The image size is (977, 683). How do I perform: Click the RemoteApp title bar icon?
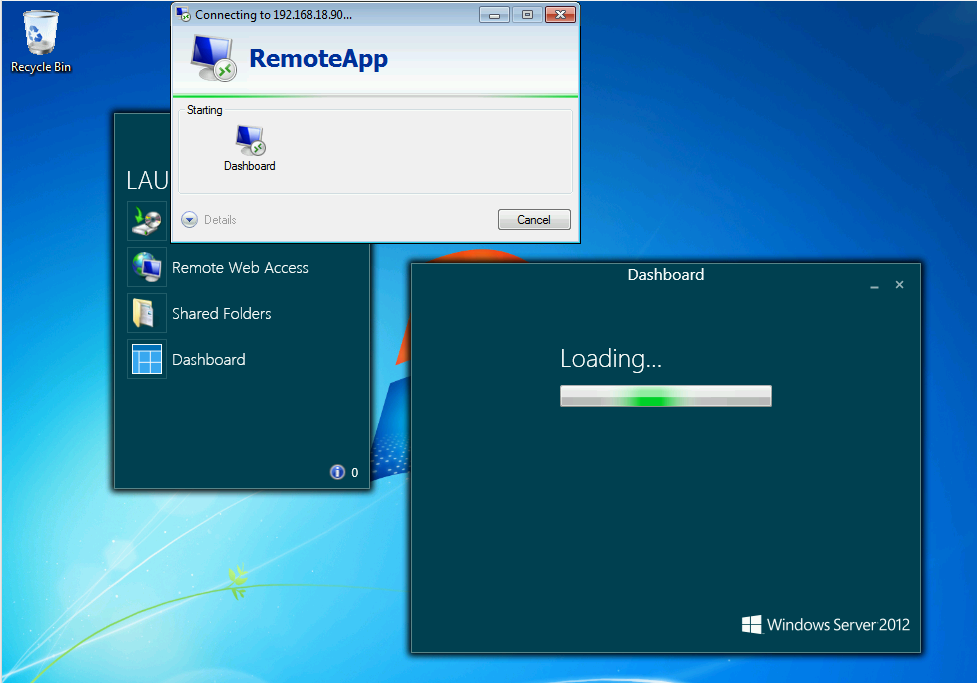[183, 14]
